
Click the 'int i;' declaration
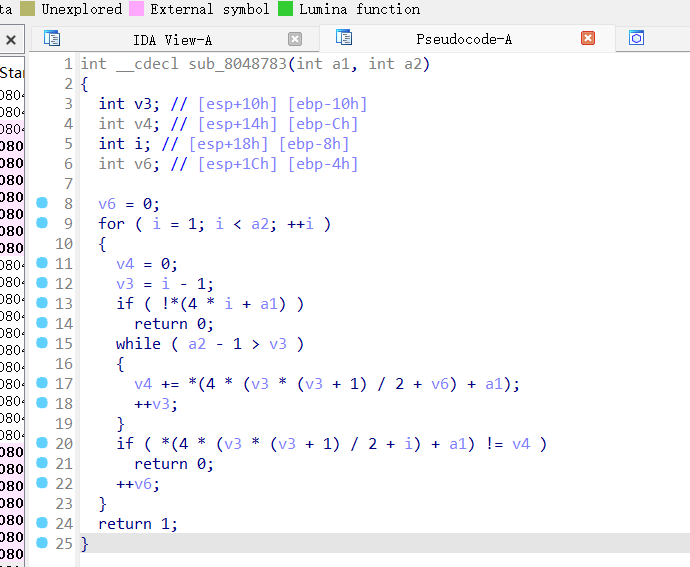(x=125, y=144)
